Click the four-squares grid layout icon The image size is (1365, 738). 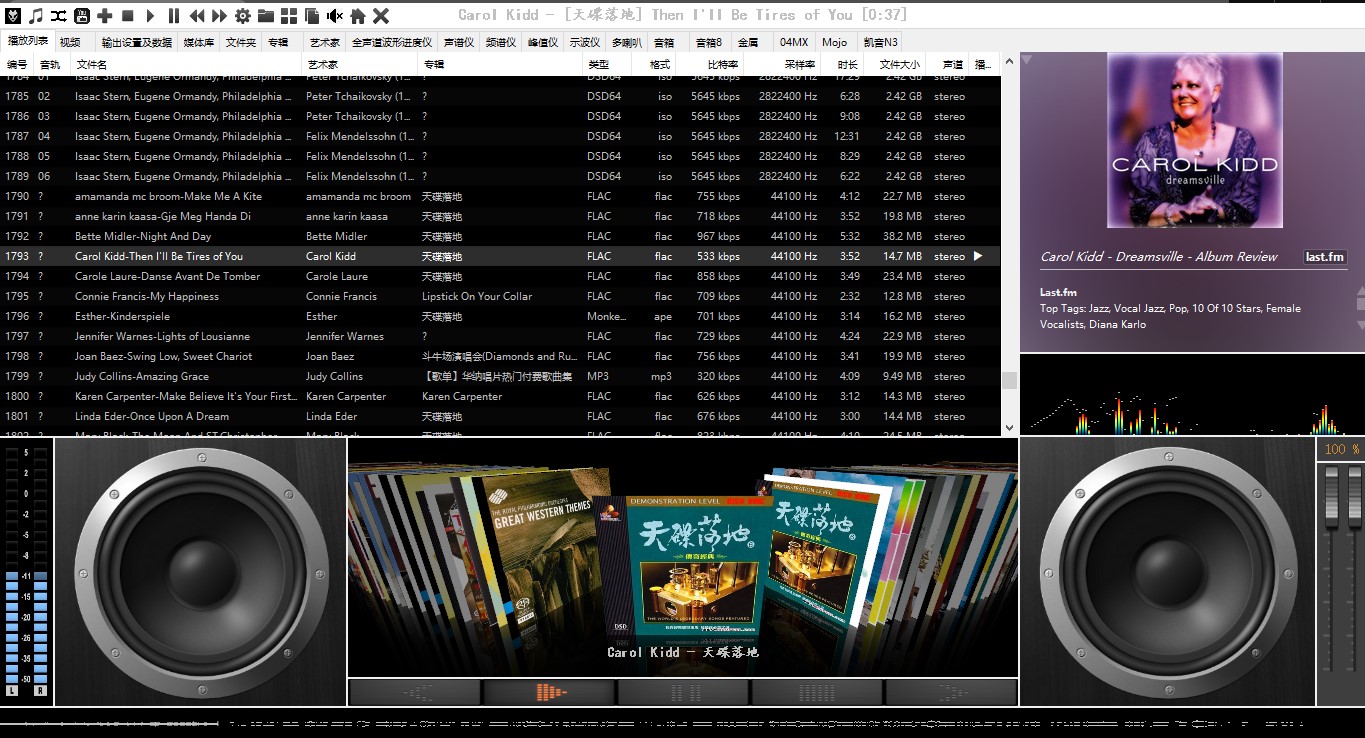pos(288,15)
